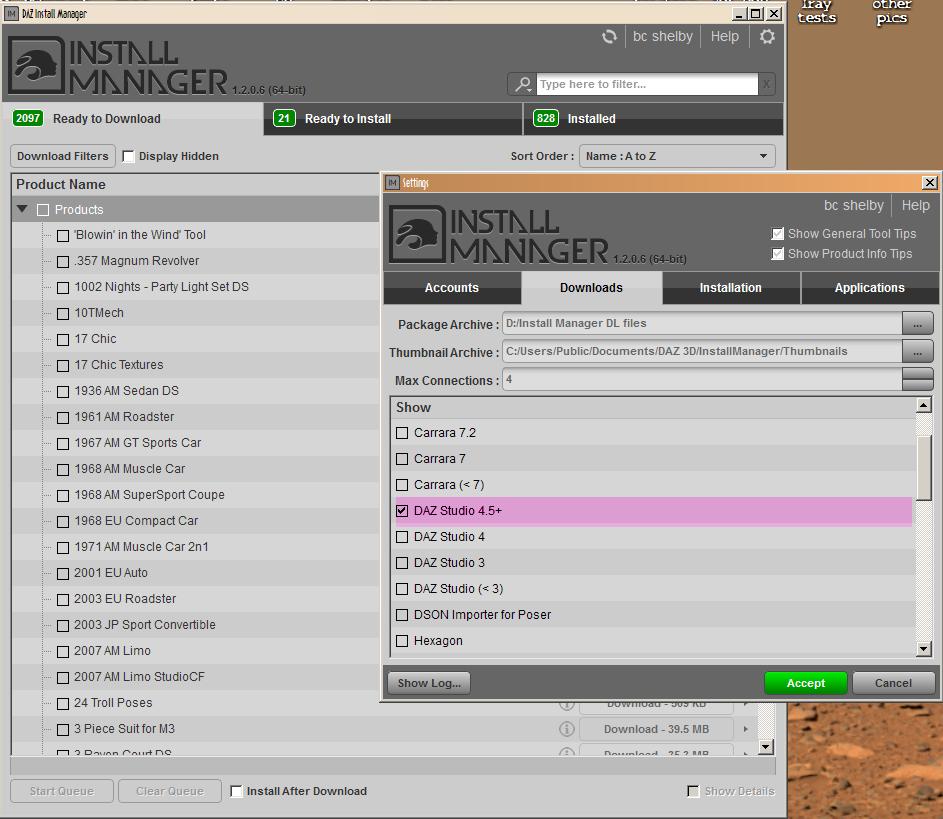943x819 pixels.
Task: Download the 3 Piece Suit for M3 (39.5 MB)
Action: coord(656,729)
